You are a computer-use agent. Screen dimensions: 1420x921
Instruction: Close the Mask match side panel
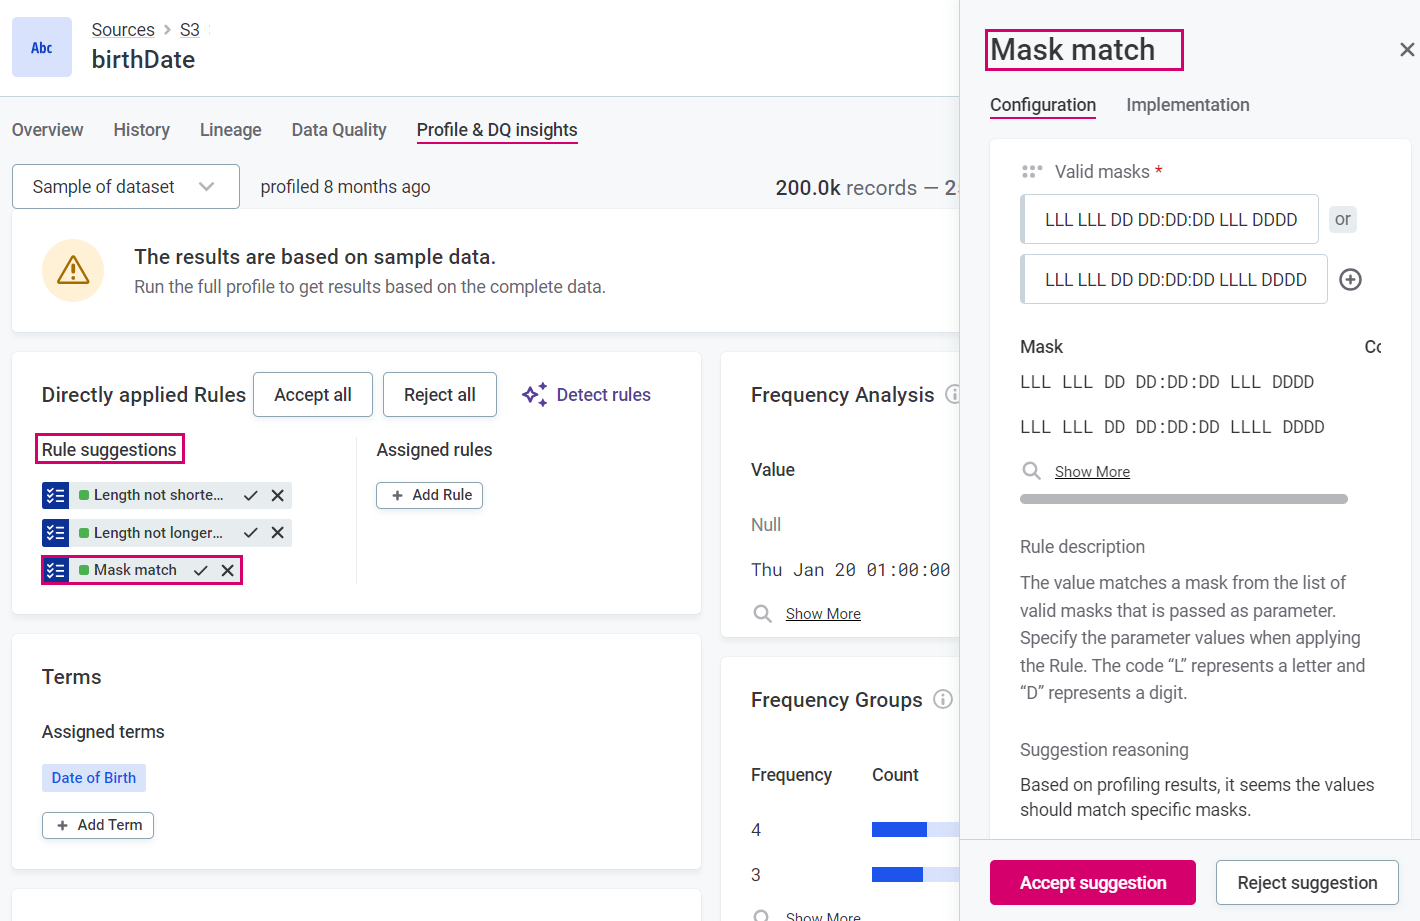[1406, 50]
